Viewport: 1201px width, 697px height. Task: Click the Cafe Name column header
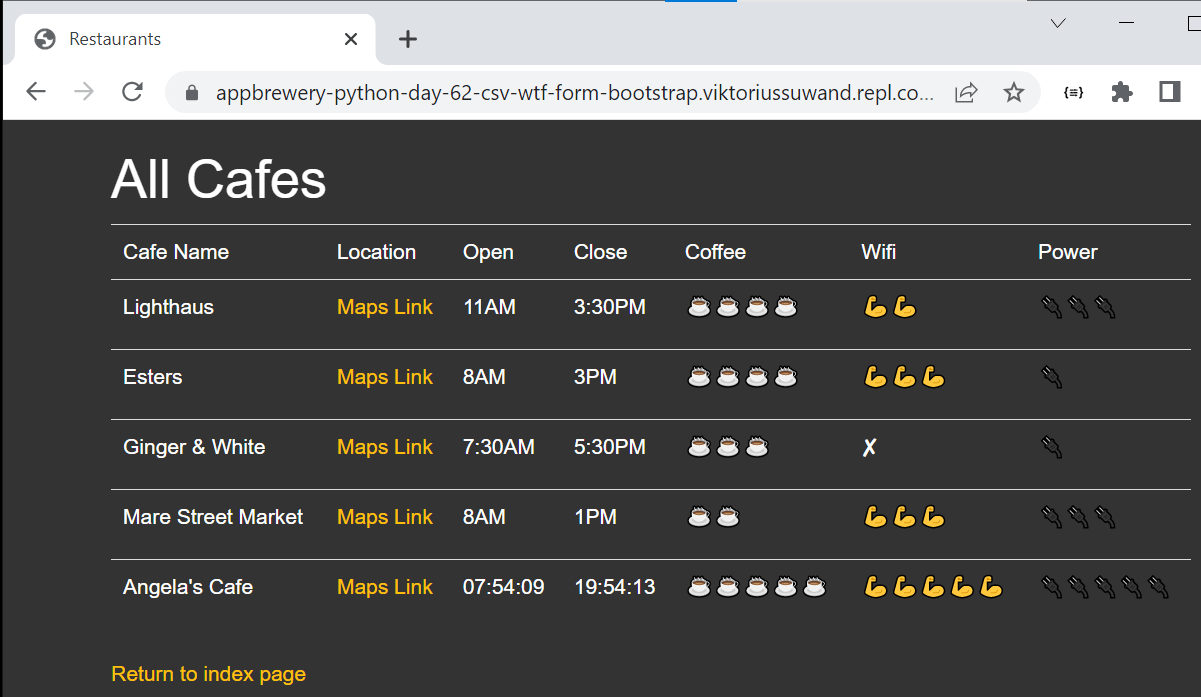point(176,252)
